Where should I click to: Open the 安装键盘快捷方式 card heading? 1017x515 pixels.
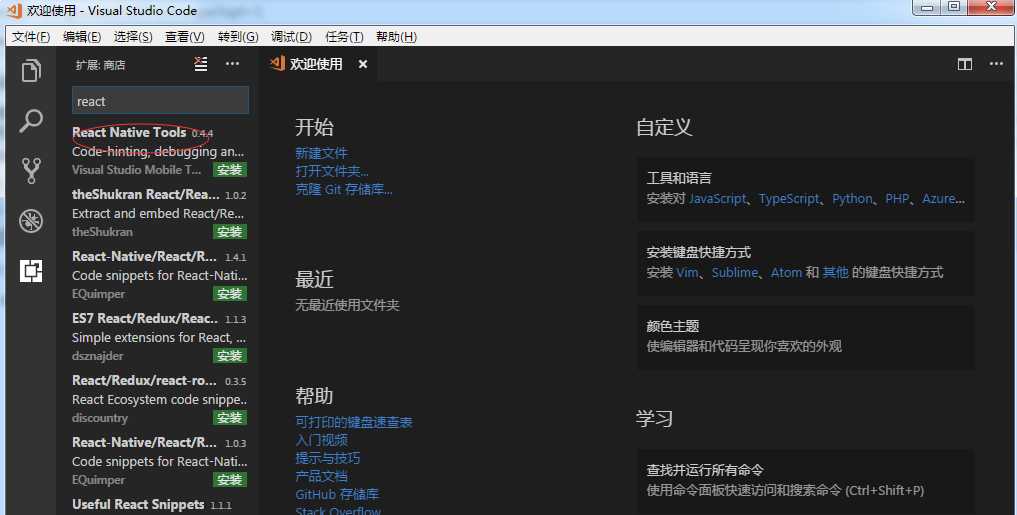[x=699, y=252]
